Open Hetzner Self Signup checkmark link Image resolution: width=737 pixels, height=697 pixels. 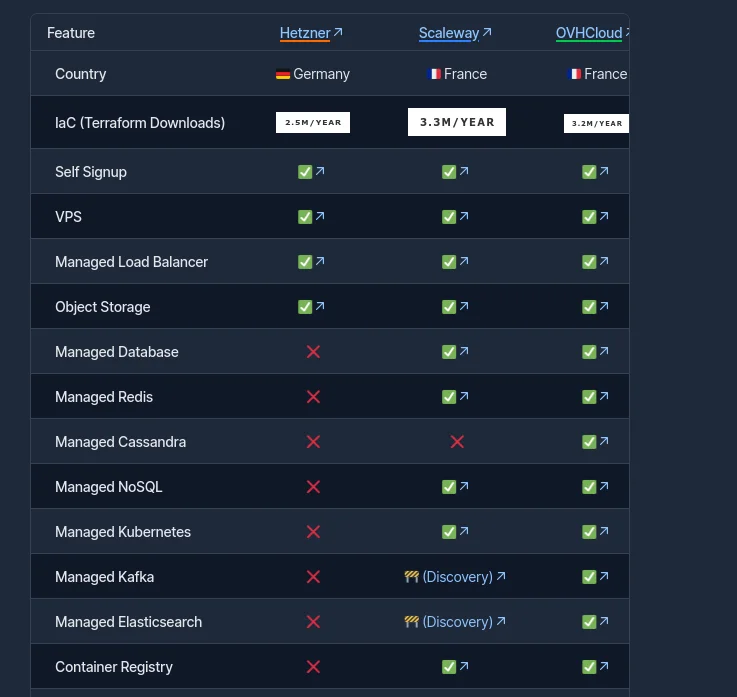click(x=311, y=172)
